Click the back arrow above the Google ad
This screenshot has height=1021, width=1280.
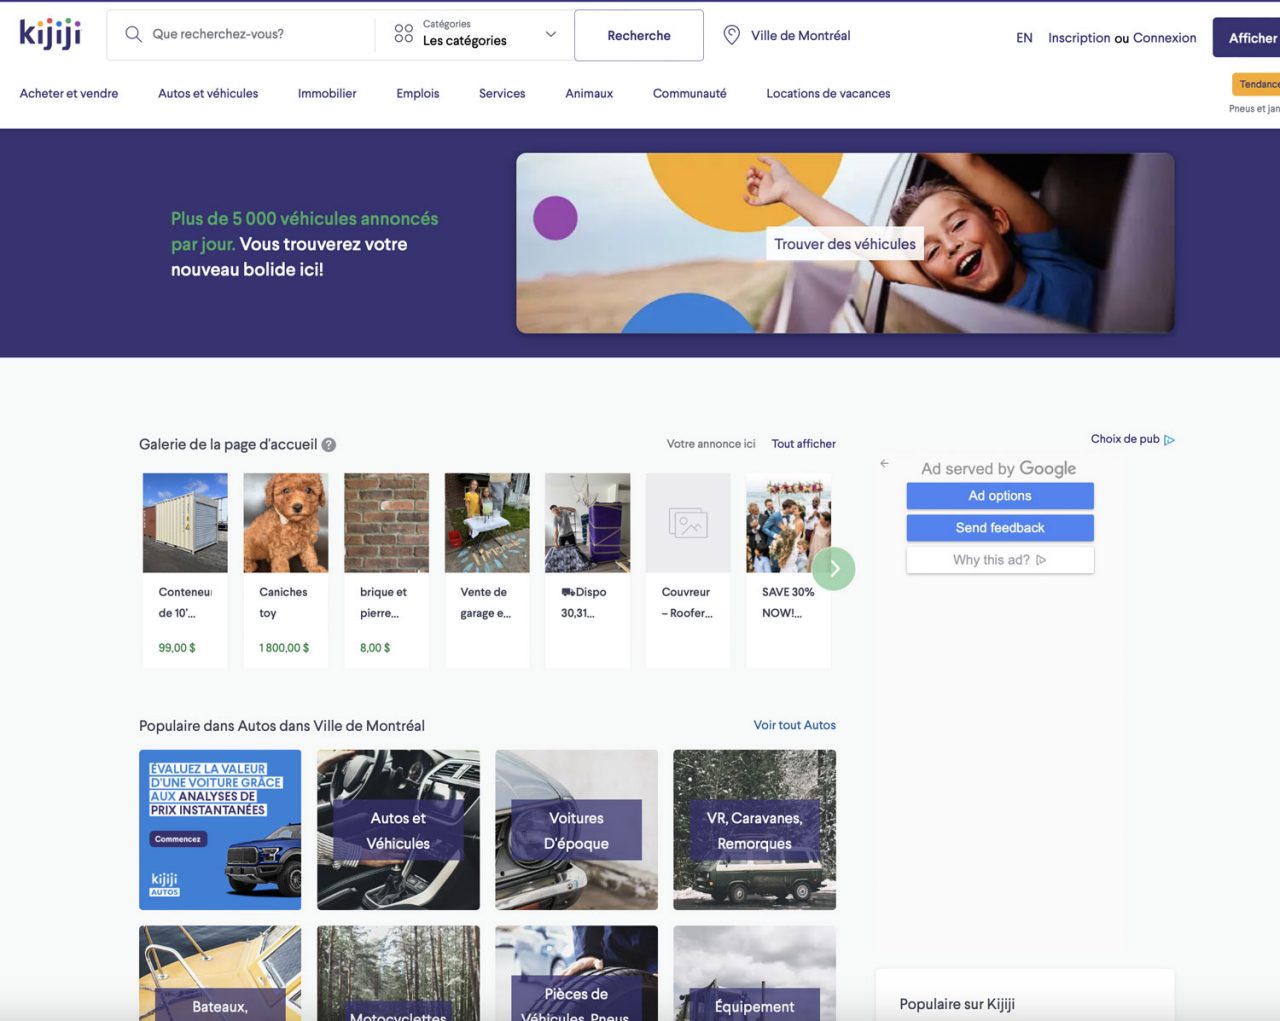(x=884, y=463)
